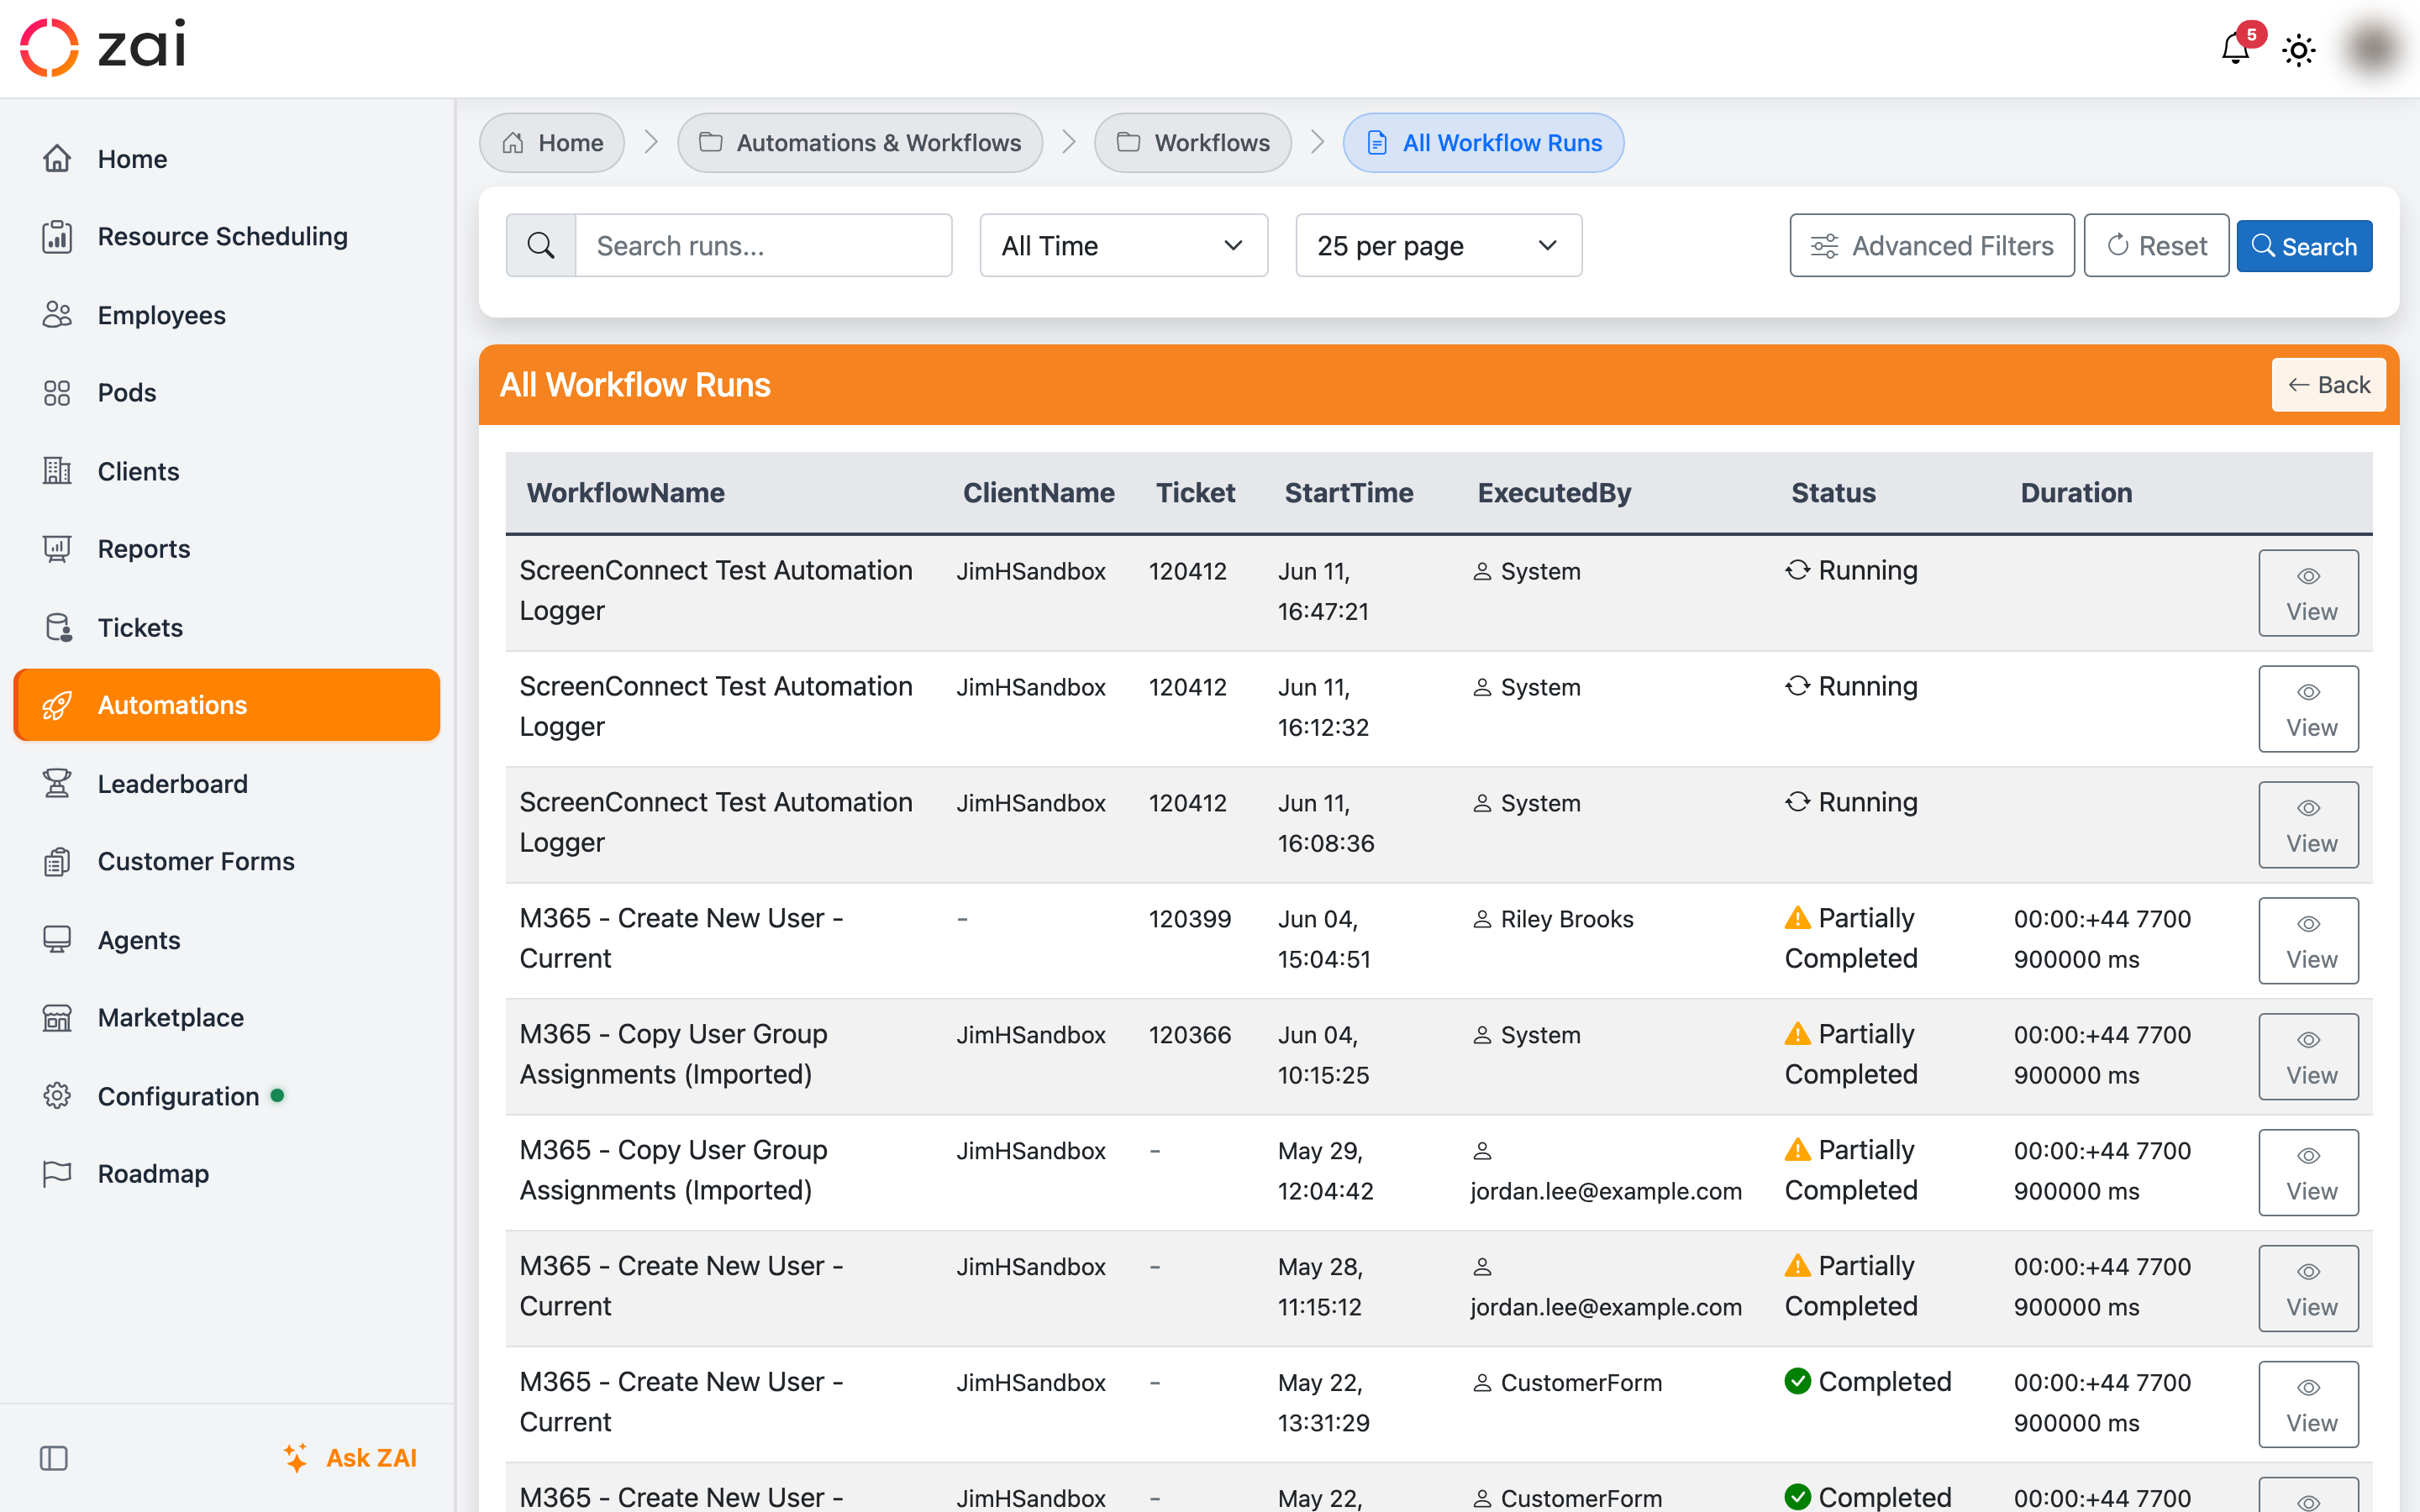Open the user profile avatar
The width and height of the screenshot is (2420, 1512).
tap(2373, 48)
